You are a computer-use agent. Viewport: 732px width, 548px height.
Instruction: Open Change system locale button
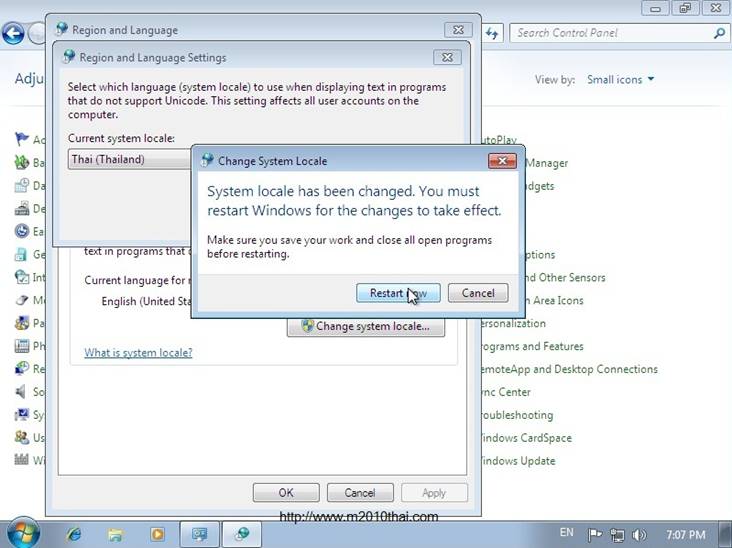(x=366, y=326)
